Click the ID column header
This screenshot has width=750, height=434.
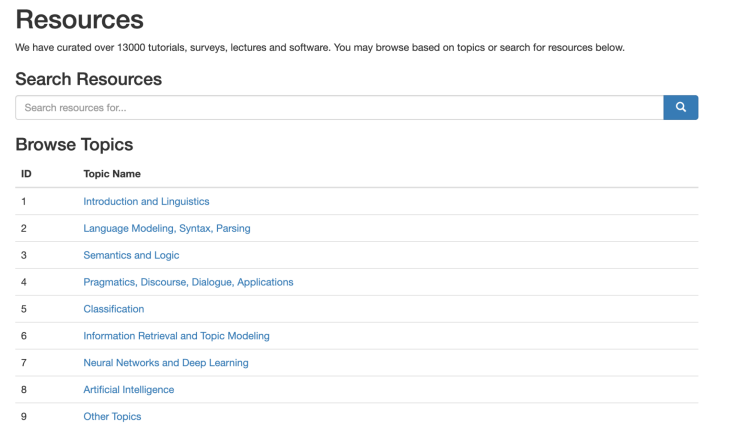(26, 173)
